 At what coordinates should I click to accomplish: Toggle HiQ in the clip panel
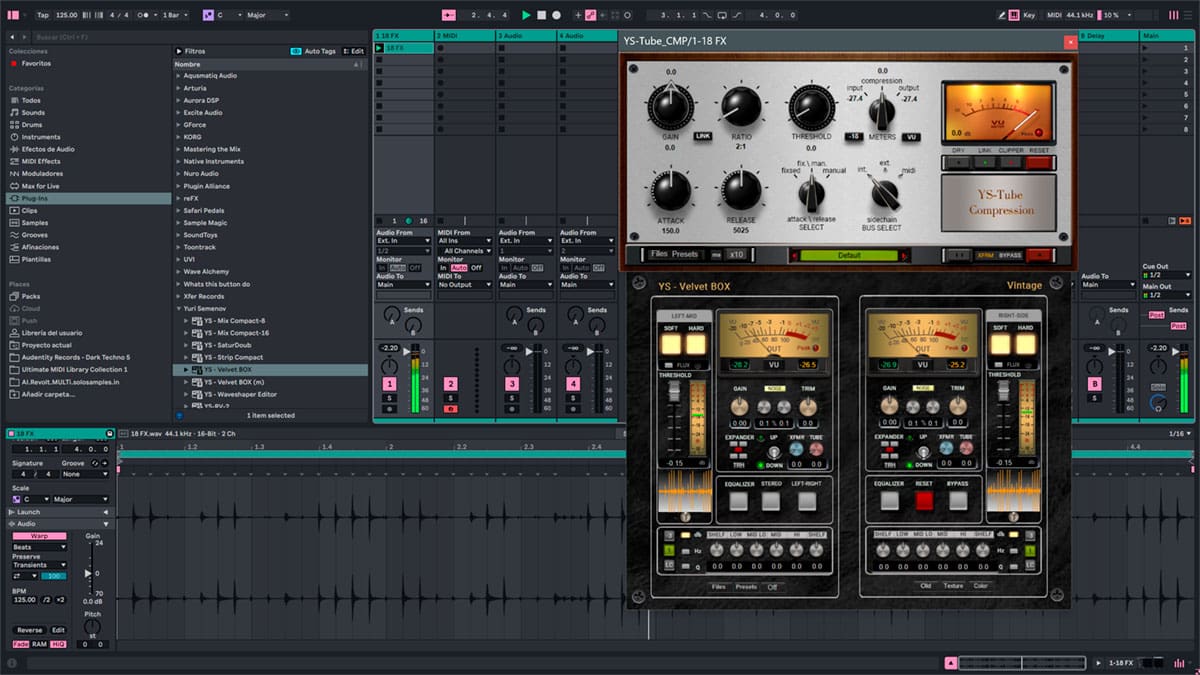(58, 644)
